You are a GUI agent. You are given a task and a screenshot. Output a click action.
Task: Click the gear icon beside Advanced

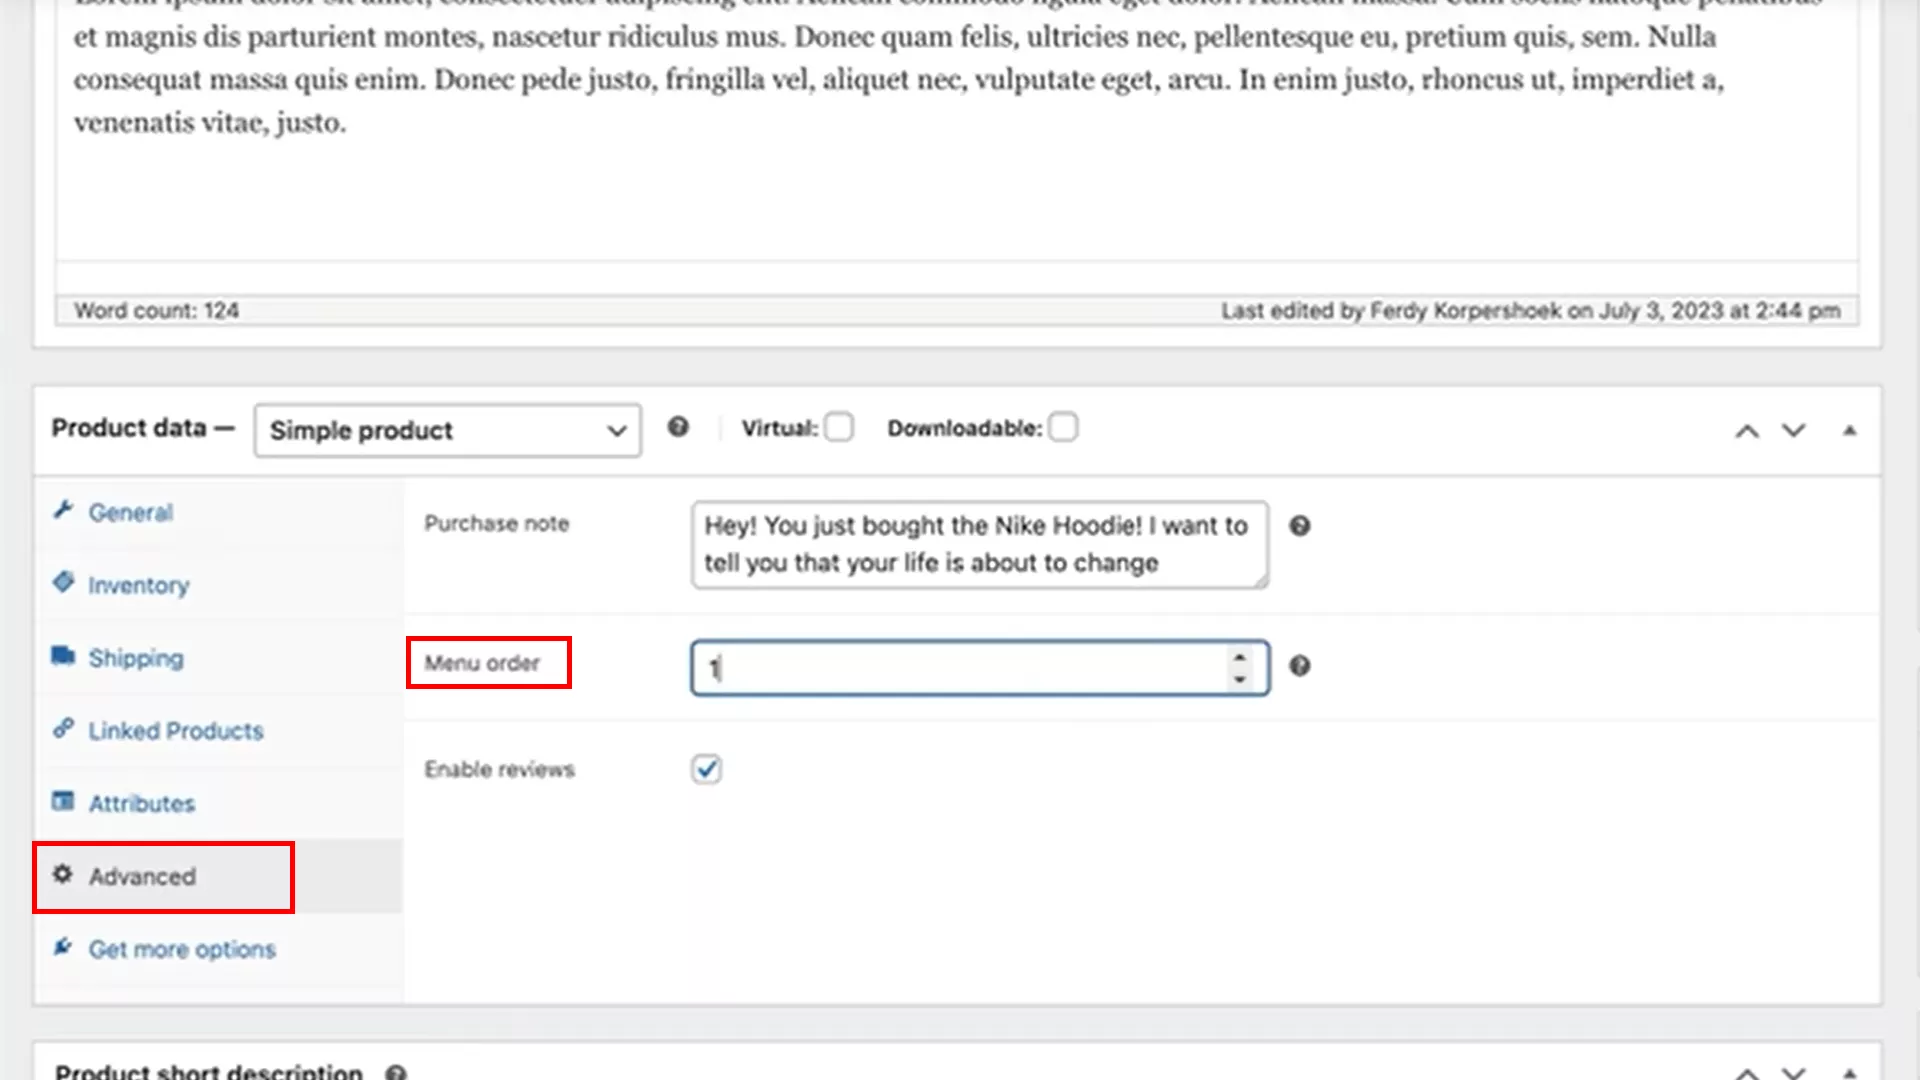click(64, 875)
